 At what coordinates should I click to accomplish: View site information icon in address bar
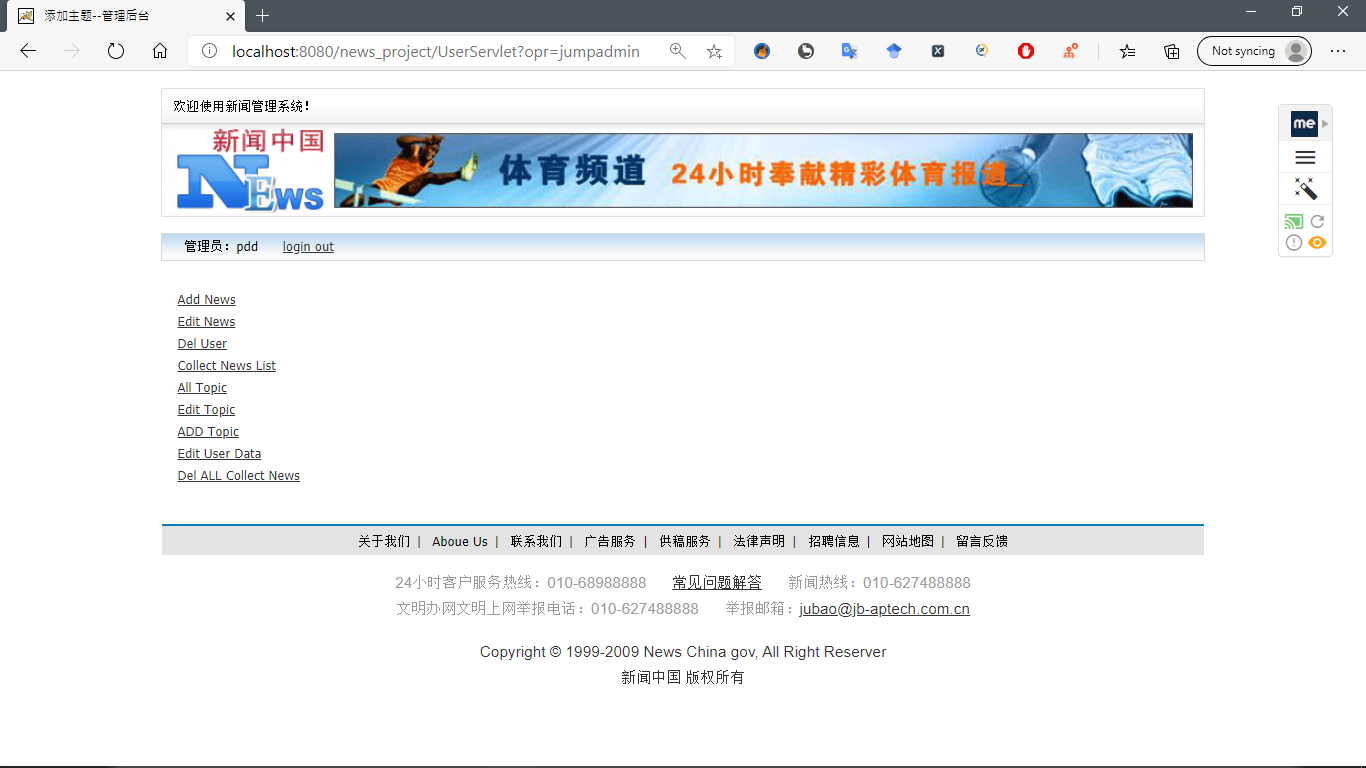pos(209,51)
